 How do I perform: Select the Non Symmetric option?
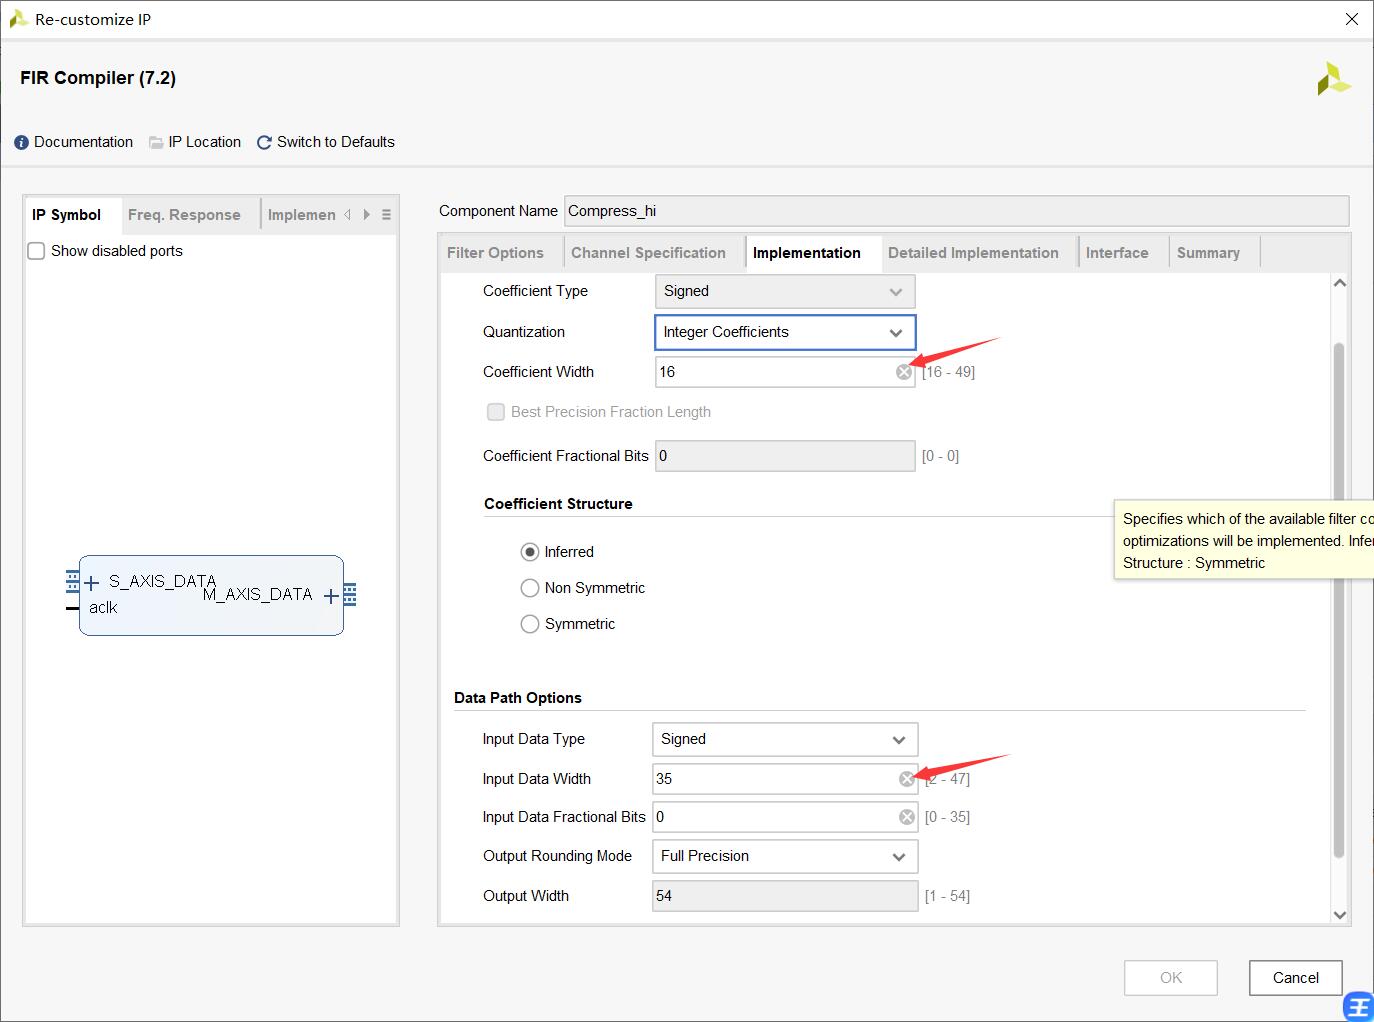pos(530,588)
